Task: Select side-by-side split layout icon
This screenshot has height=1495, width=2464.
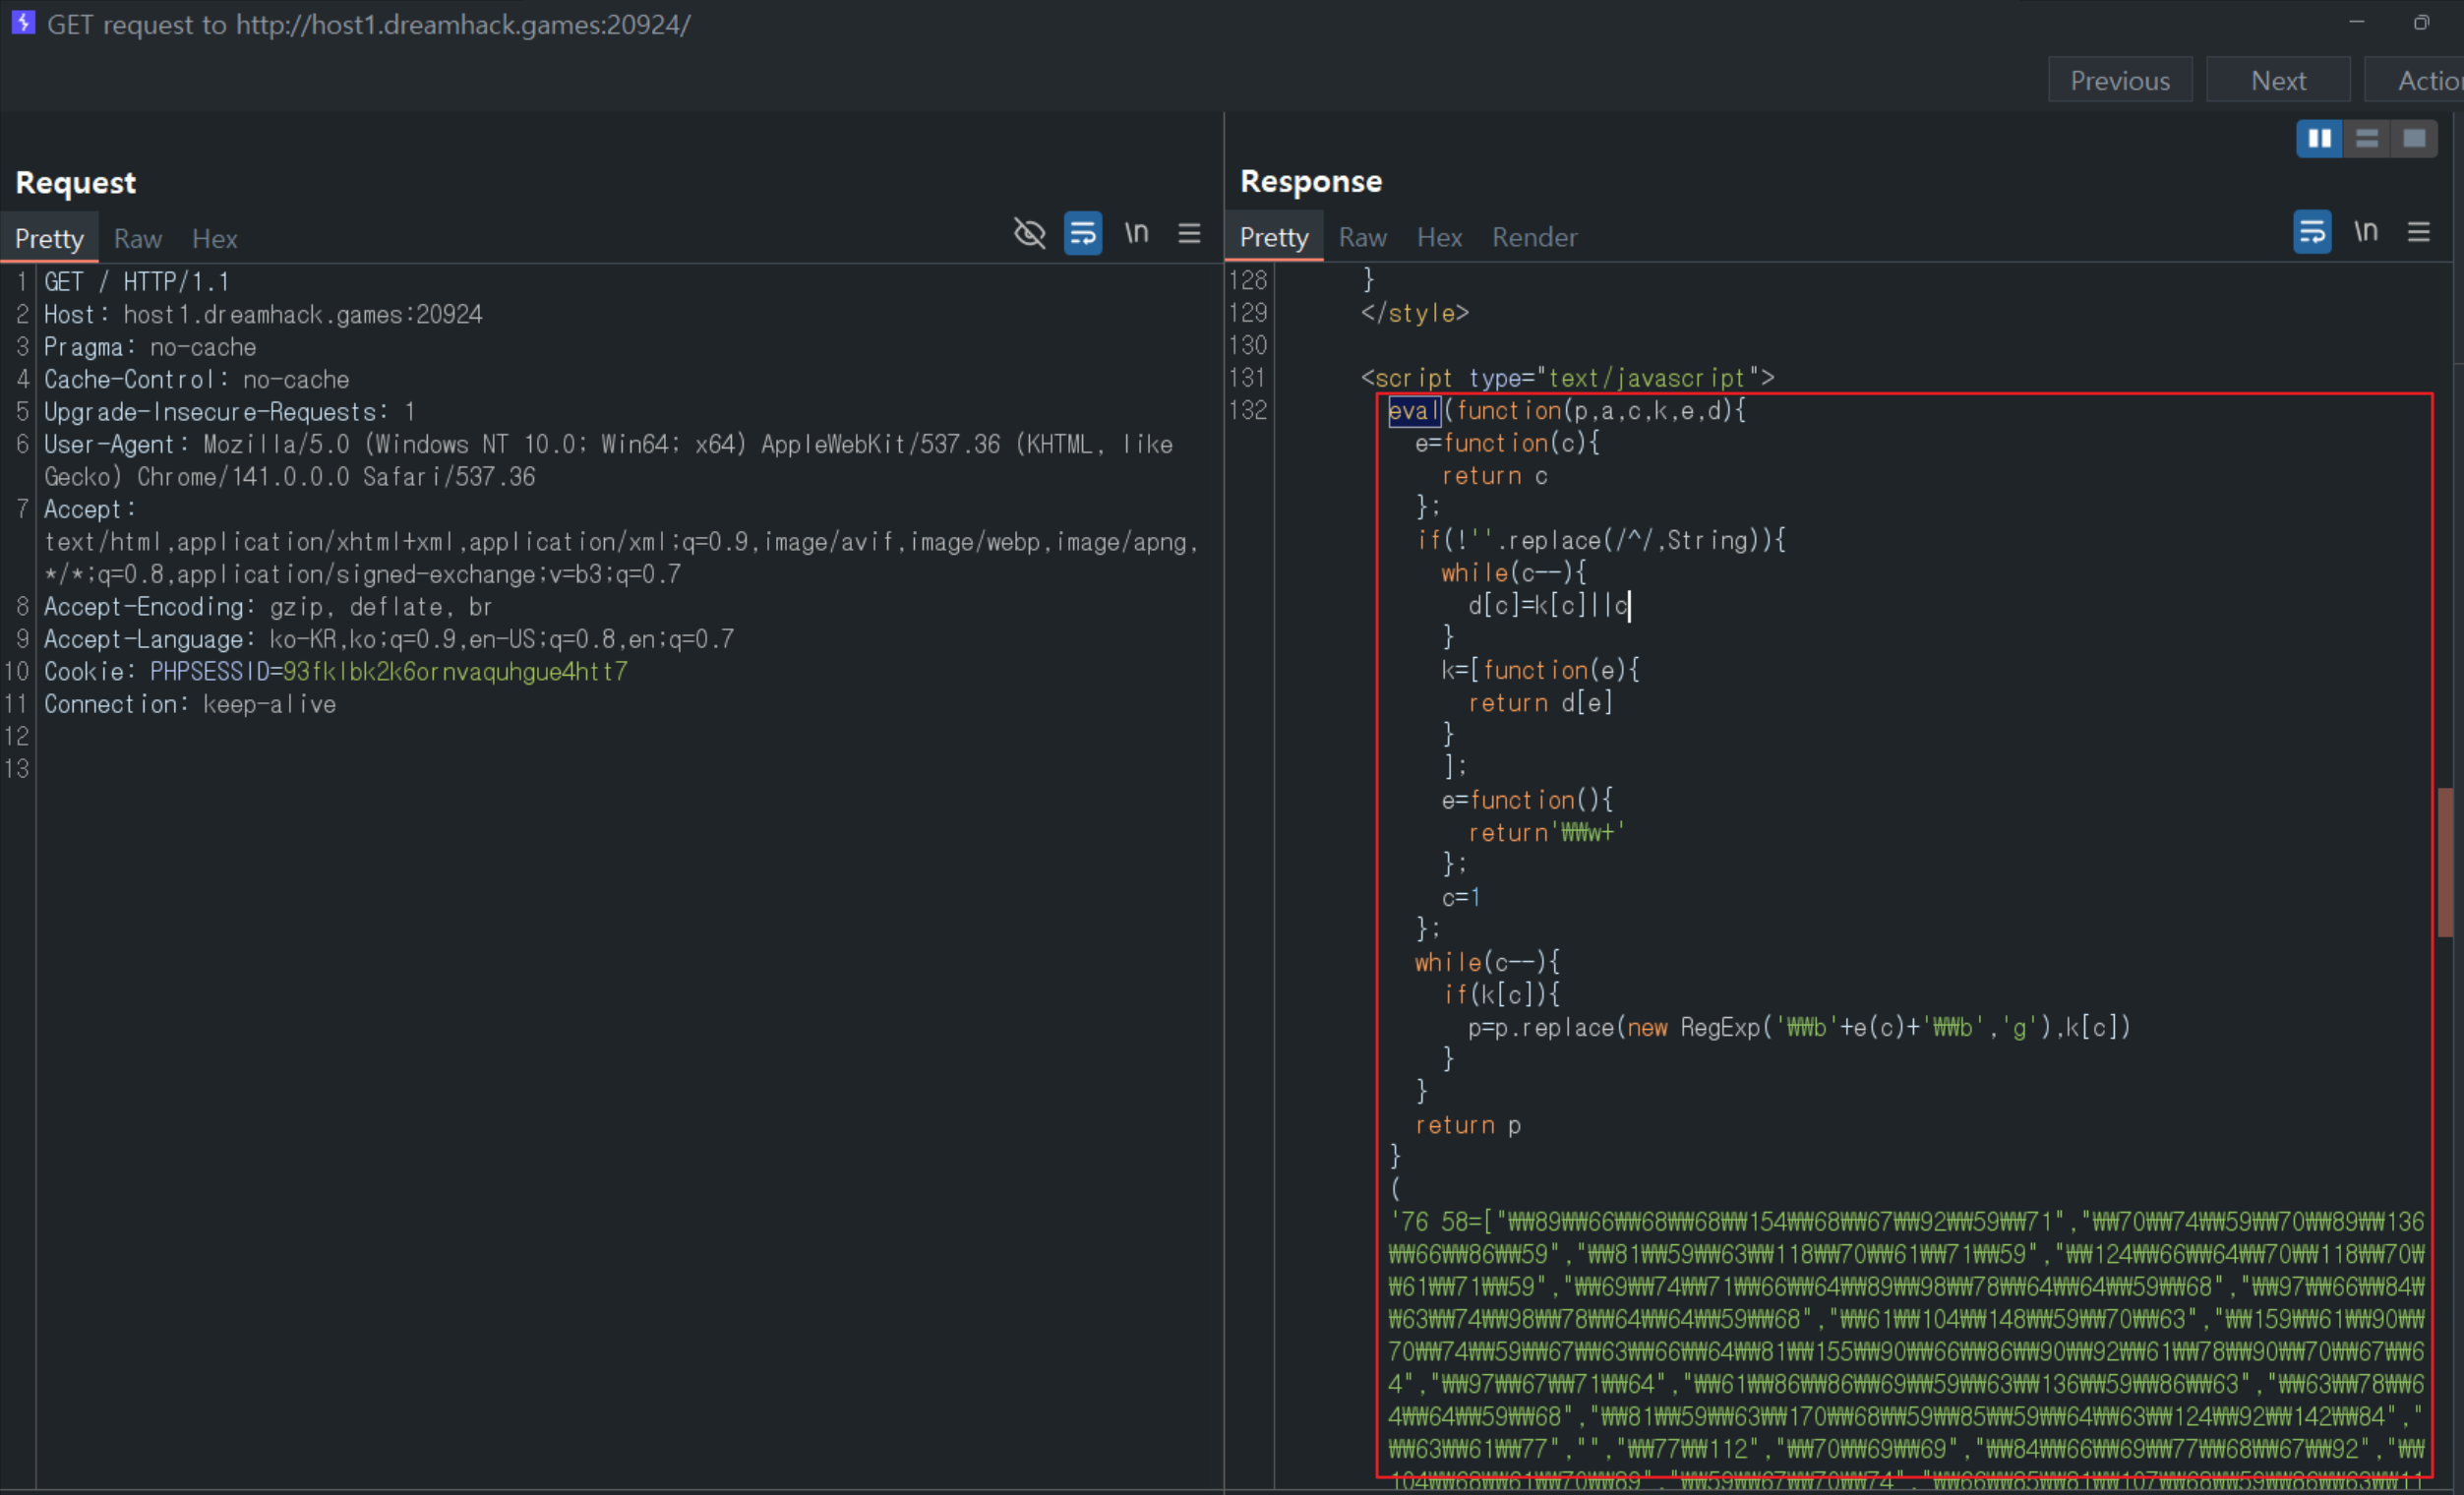Action: [2319, 138]
